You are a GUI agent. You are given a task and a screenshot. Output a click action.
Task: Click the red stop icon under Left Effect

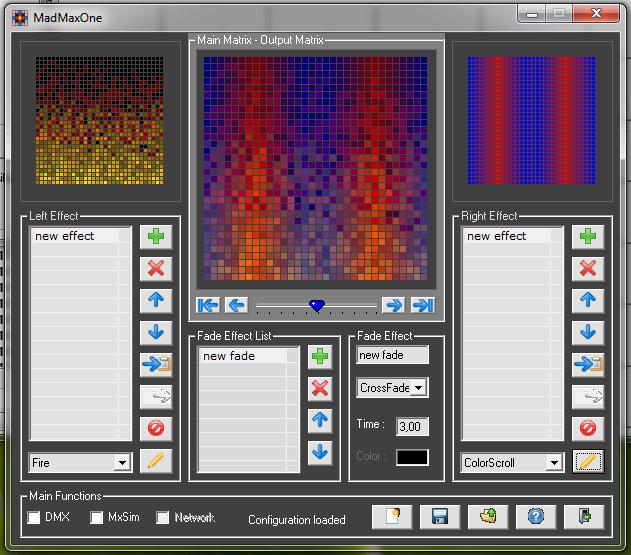point(155,428)
